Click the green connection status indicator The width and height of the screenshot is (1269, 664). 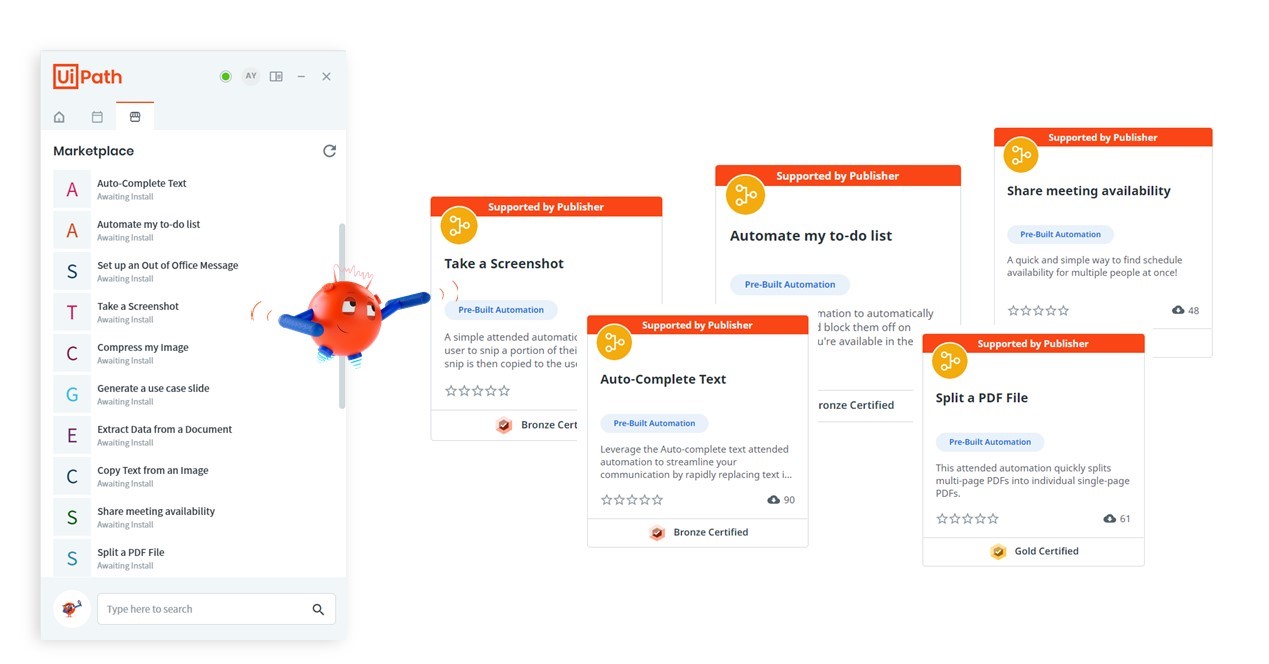pos(225,76)
